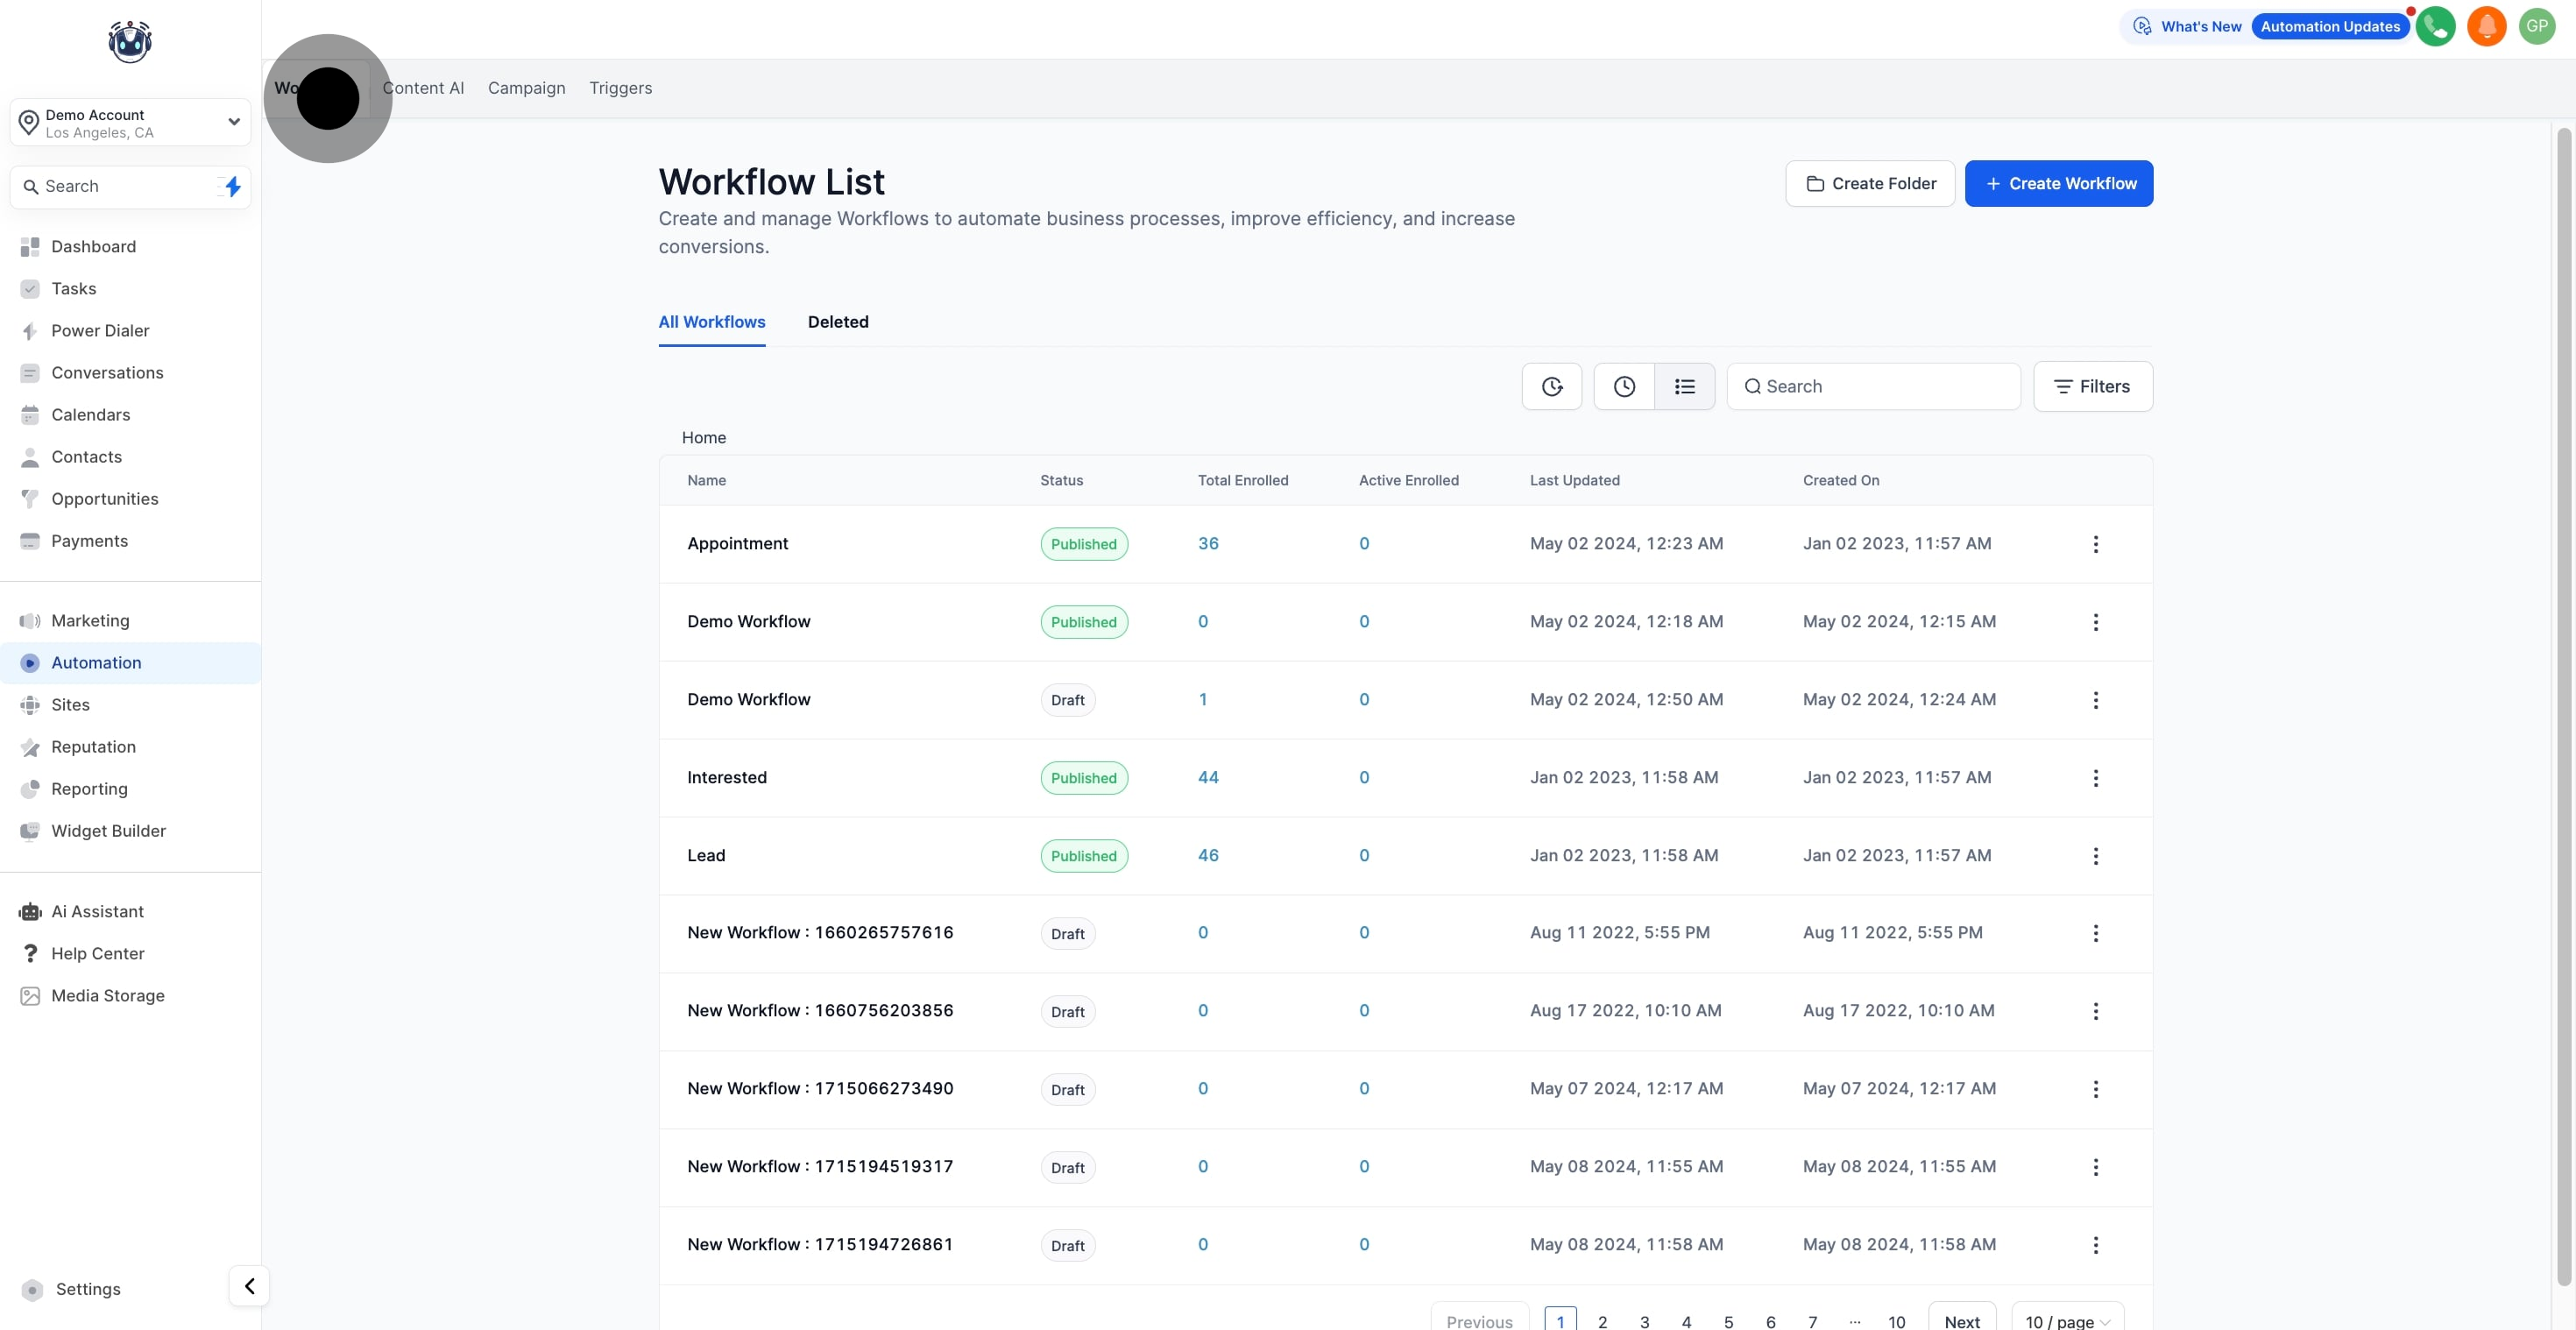The height and width of the screenshot is (1330, 2576).
Task: Expand the Demo Account location selector
Action: 130,122
